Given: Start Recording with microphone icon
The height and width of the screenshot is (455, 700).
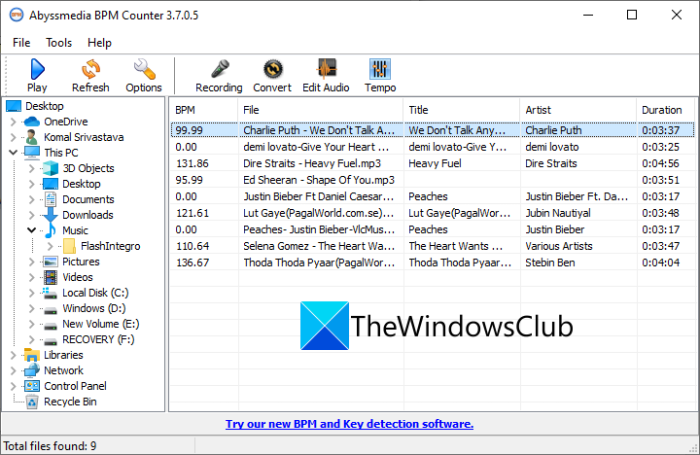Looking at the screenshot, I should point(220,69).
